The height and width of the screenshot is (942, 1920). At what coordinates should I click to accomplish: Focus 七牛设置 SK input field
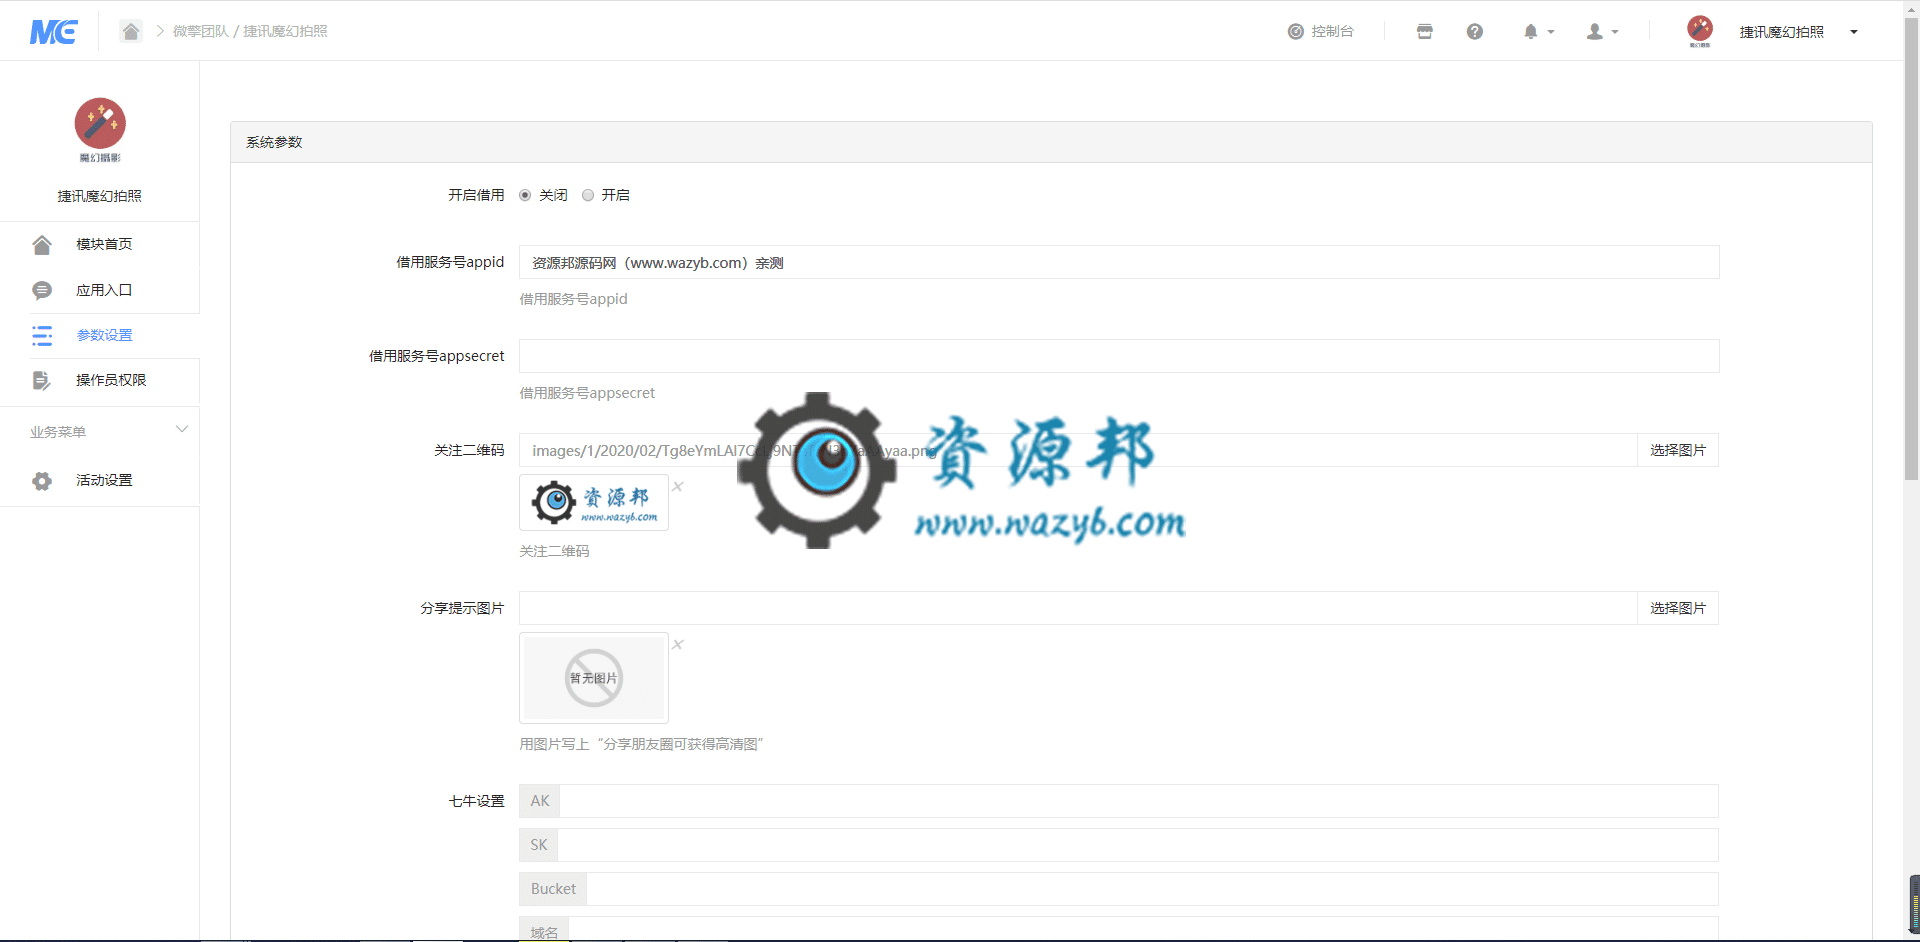point(1138,845)
